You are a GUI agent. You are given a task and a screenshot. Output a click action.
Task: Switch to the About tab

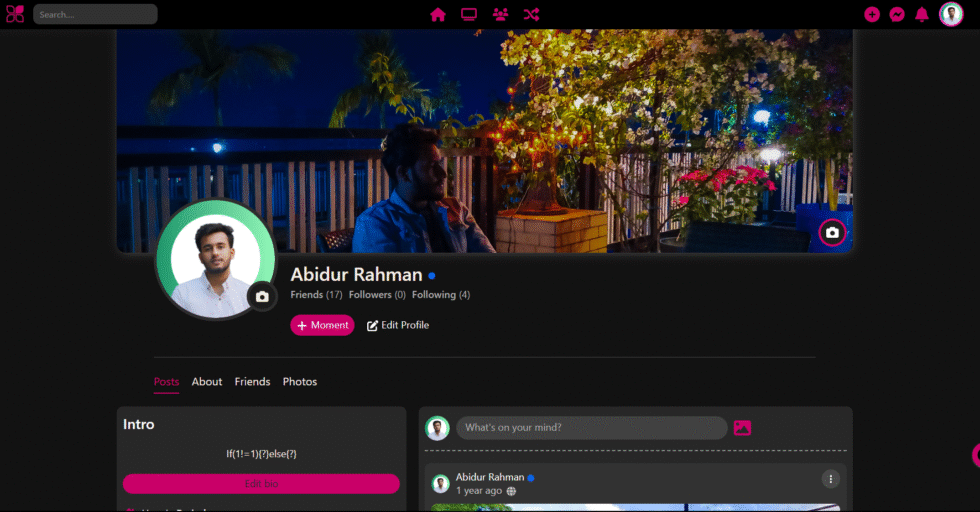pos(207,382)
